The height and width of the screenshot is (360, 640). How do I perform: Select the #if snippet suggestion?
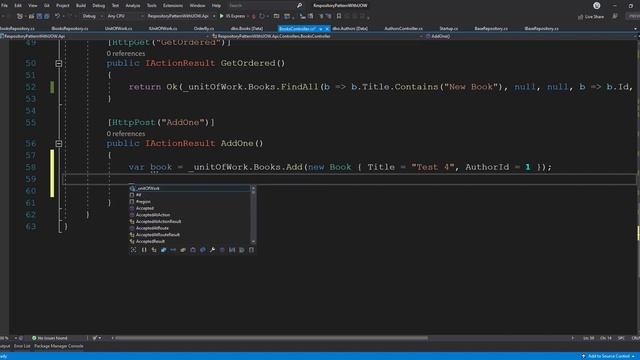(x=190, y=195)
